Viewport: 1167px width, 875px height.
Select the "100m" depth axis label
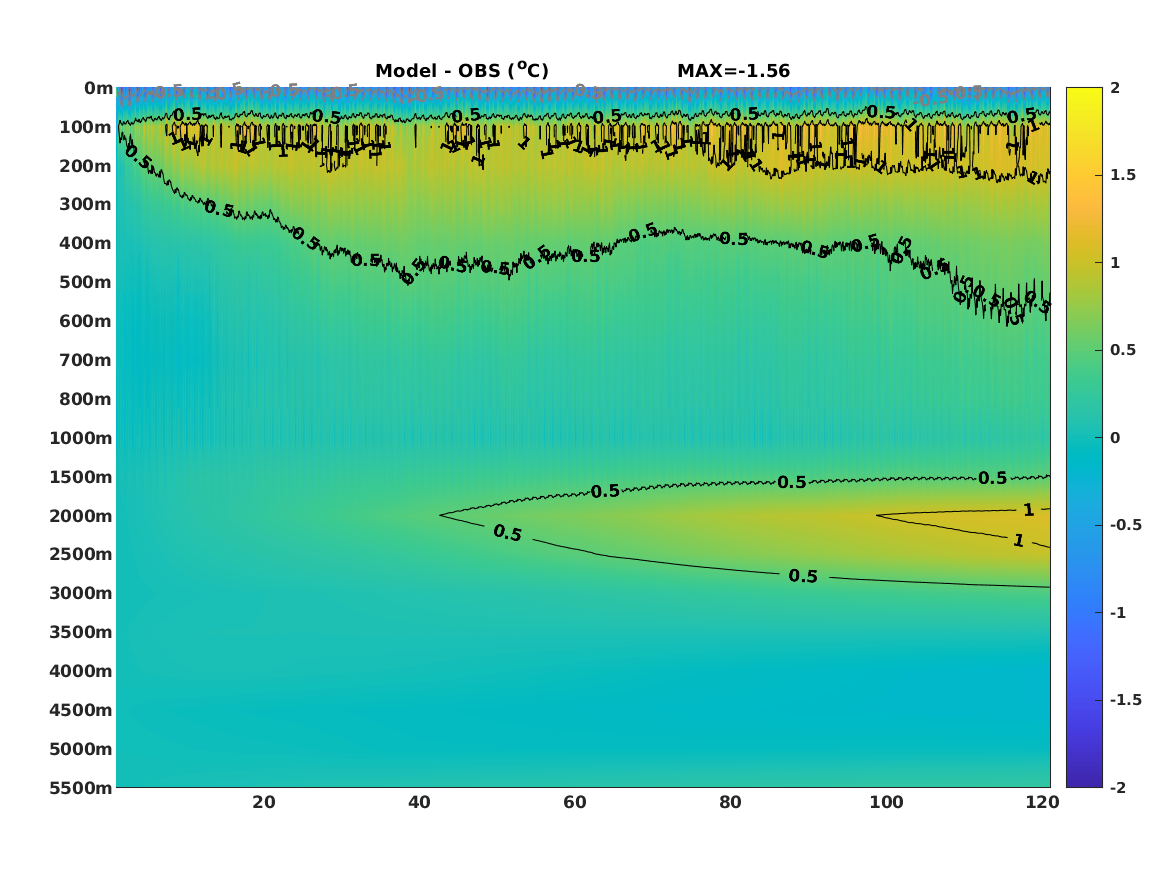click(86, 127)
